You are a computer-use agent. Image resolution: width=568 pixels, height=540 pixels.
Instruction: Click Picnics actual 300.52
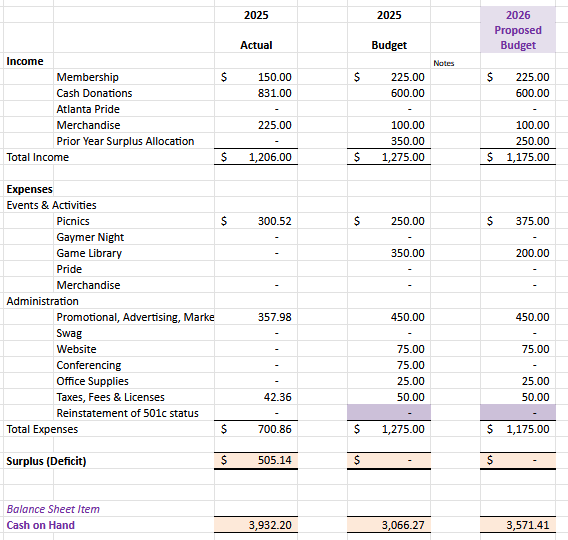pyautogui.click(x=274, y=221)
